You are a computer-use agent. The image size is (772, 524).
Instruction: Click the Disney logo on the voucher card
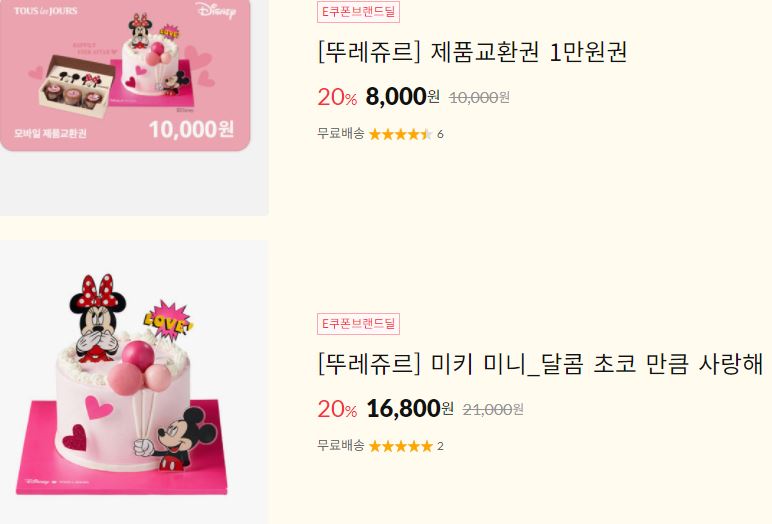[216, 10]
